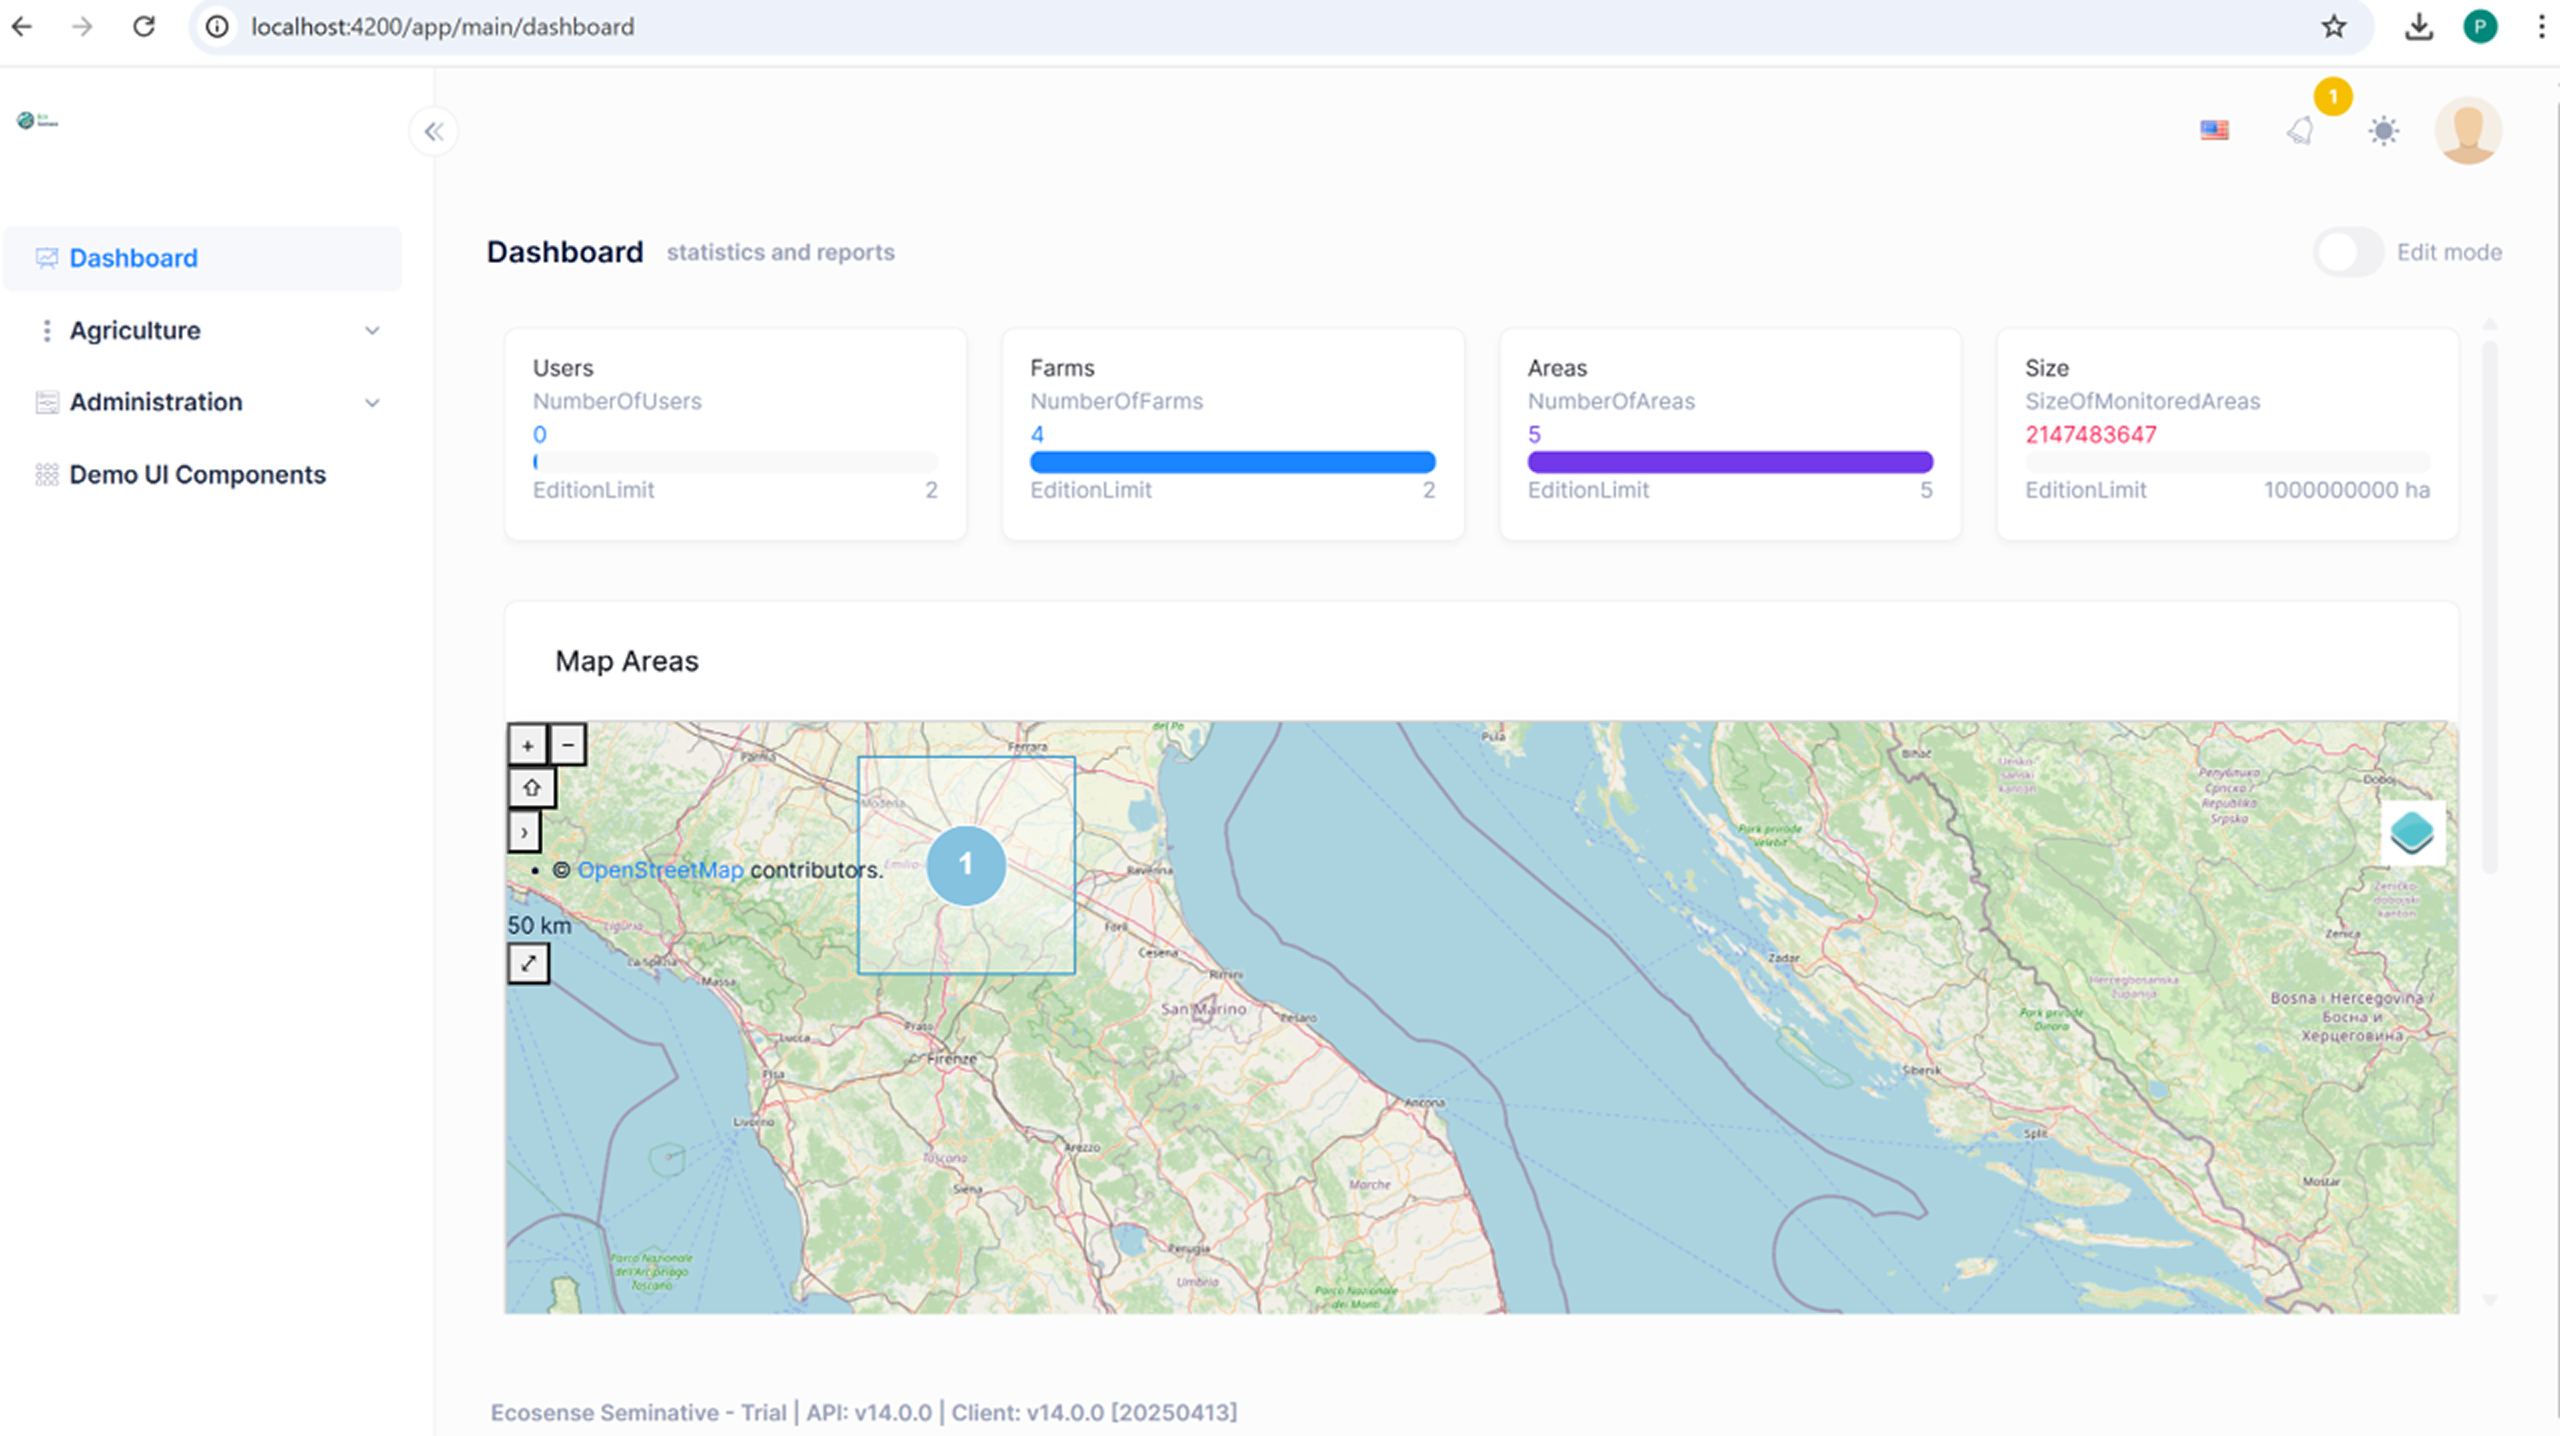Toggle Edit mode switch
This screenshot has width=2560, height=1436.
2347,252
